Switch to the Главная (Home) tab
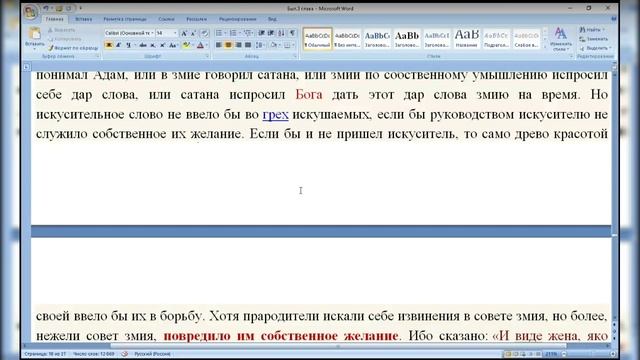 (x=54, y=19)
